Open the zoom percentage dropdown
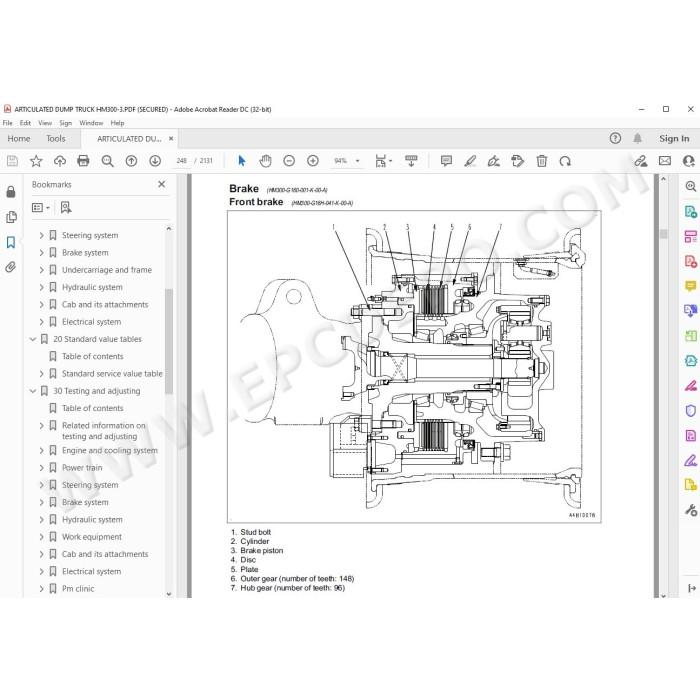This screenshot has width=700, height=700. pos(358,161)
